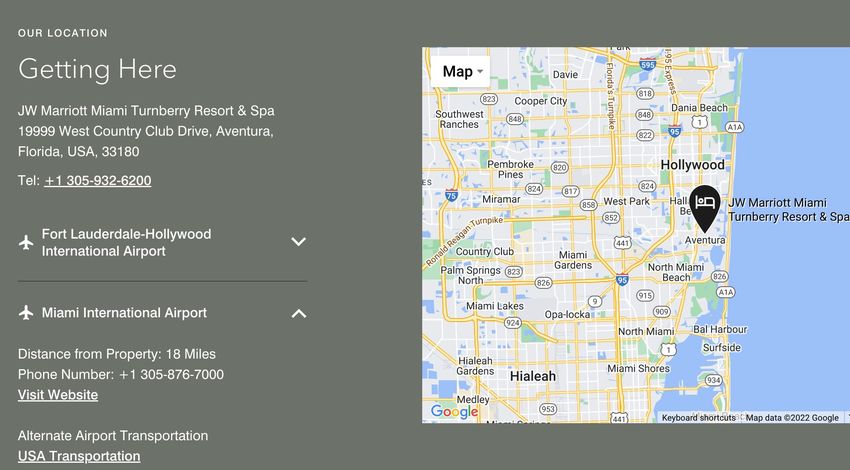This screenshot has height=470, width=850.
Task: Click Map data ©2022 Google text
Action: (792, 417)
